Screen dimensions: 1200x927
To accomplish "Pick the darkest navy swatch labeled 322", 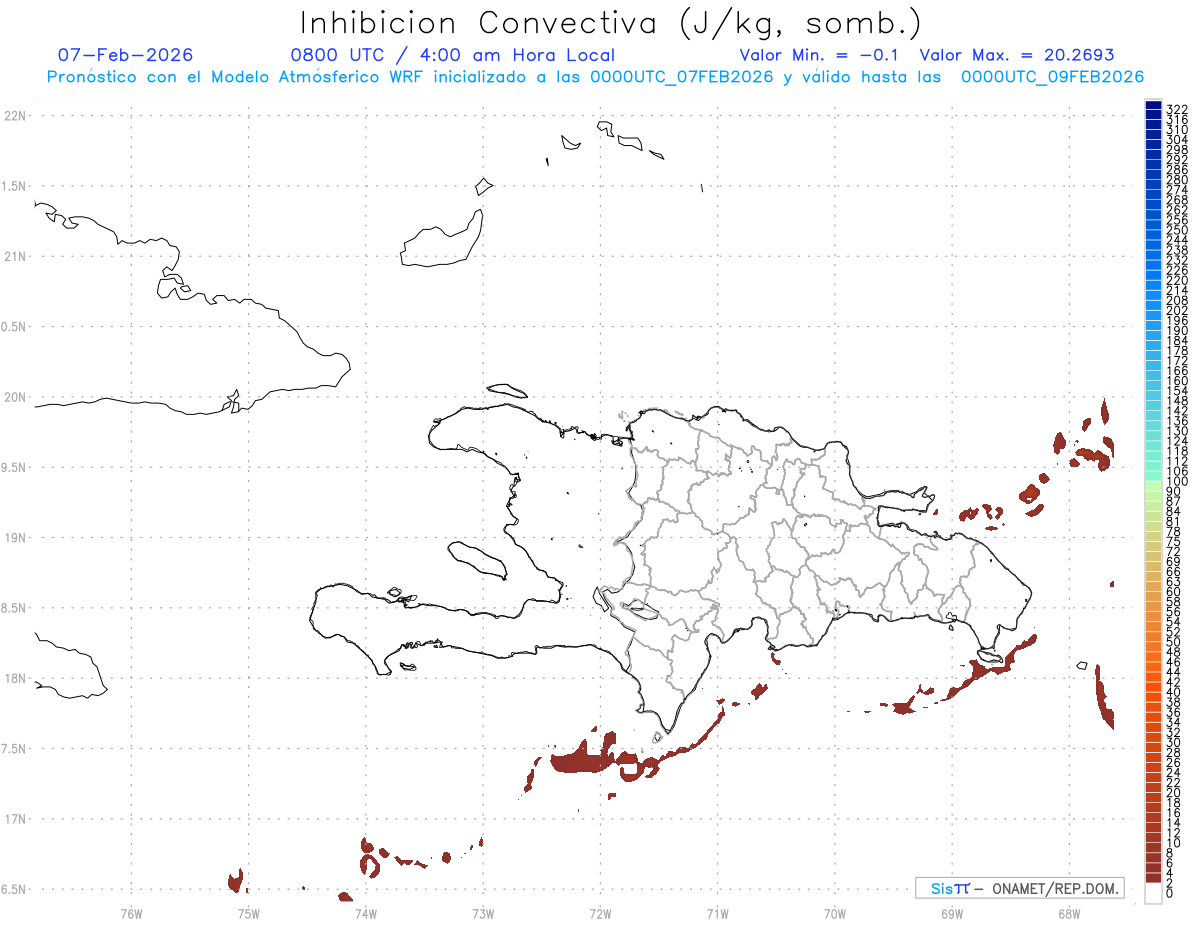I will pyautogui.click(x=1153, y=105).
